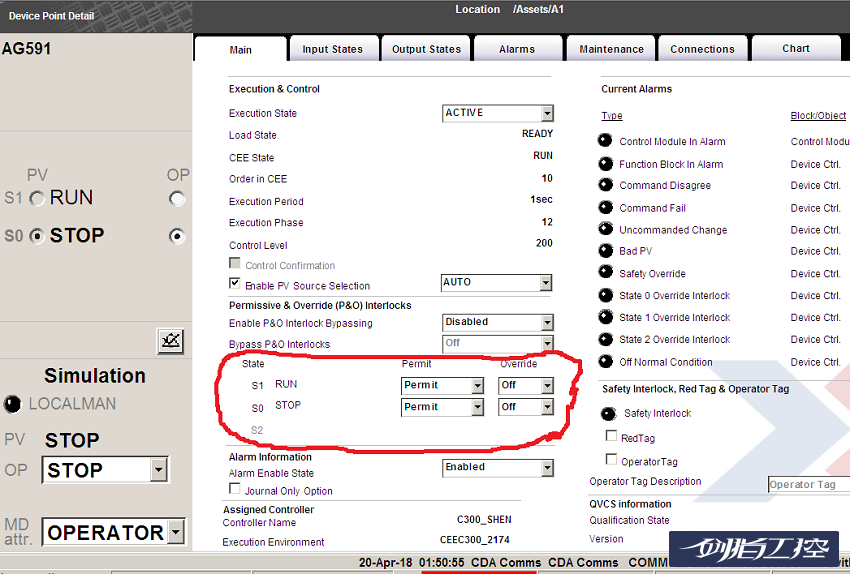Enable the RedTag checkbox
This screenshot has width=850, height=574.
point(612,437)
